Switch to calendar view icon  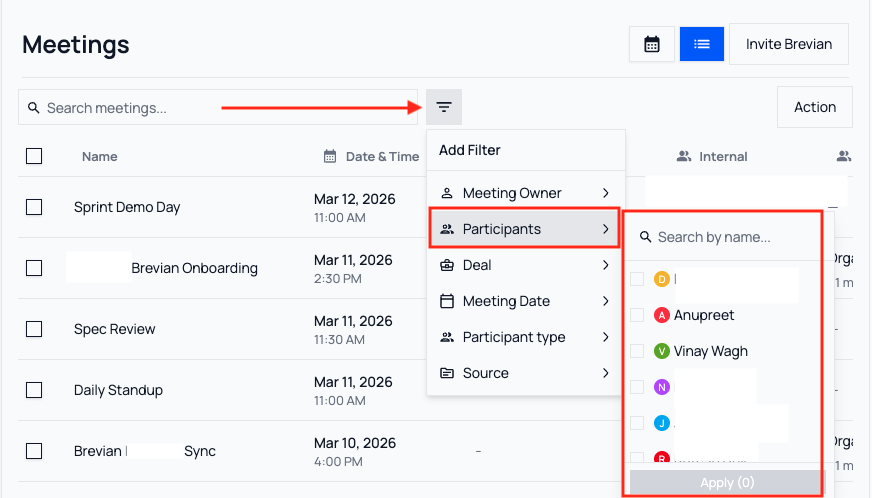point(652,44)
